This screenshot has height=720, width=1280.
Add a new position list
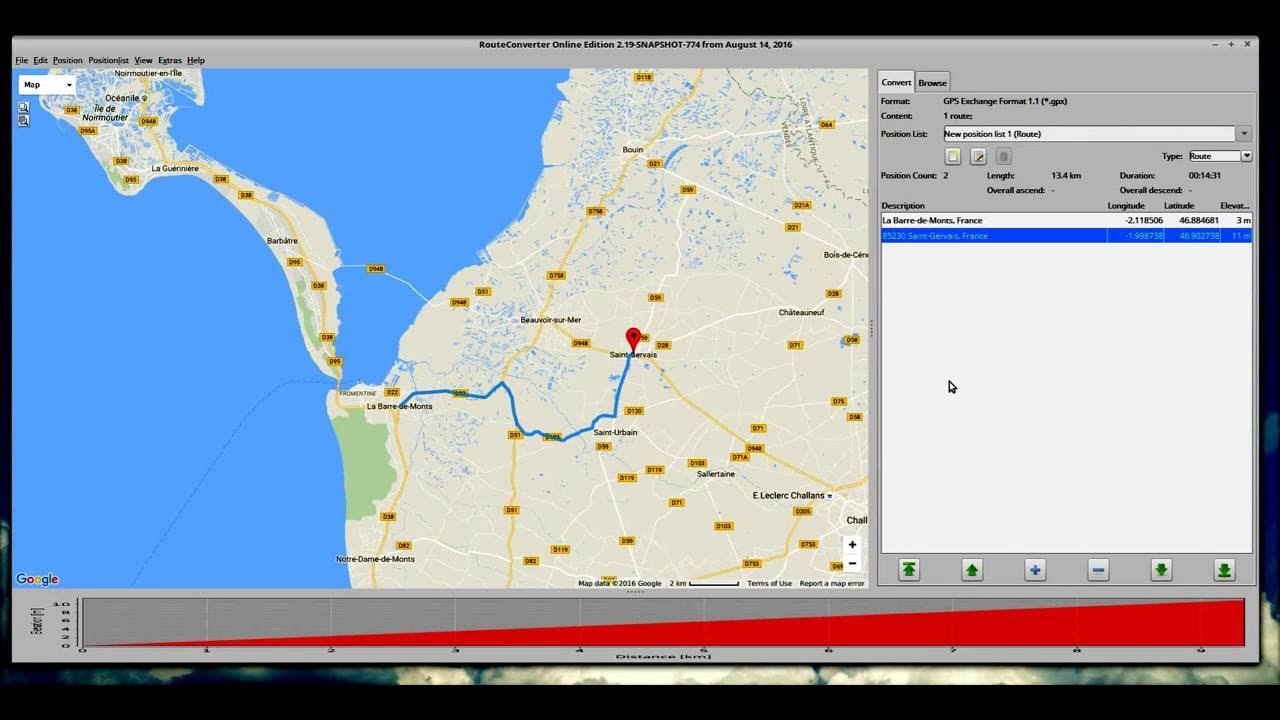953,156
